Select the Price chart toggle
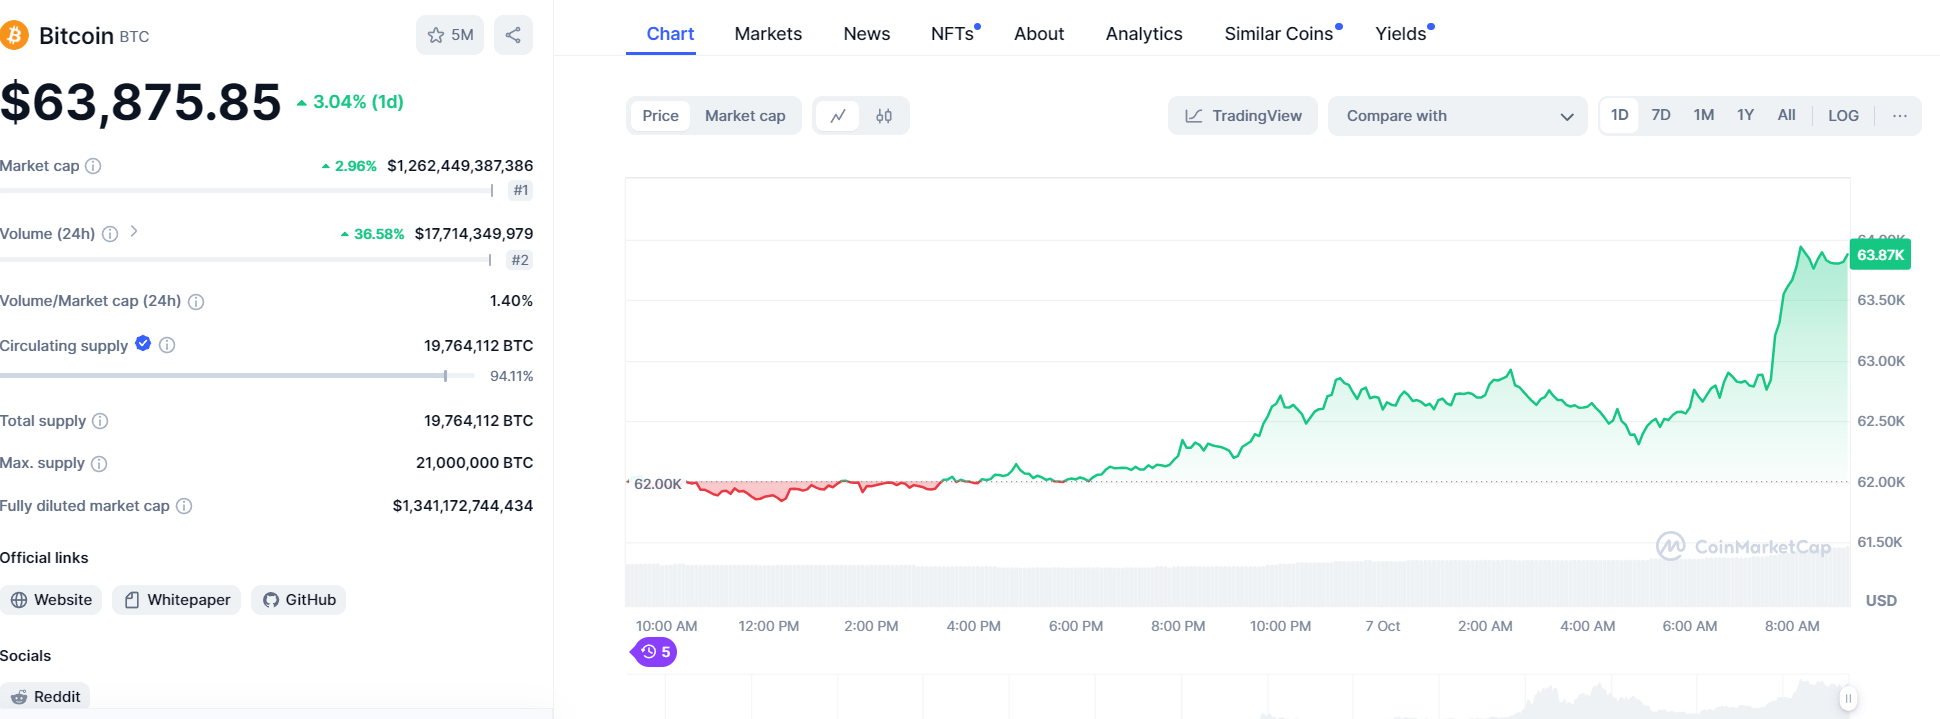 pyautogui.click(x=660, y=116)
